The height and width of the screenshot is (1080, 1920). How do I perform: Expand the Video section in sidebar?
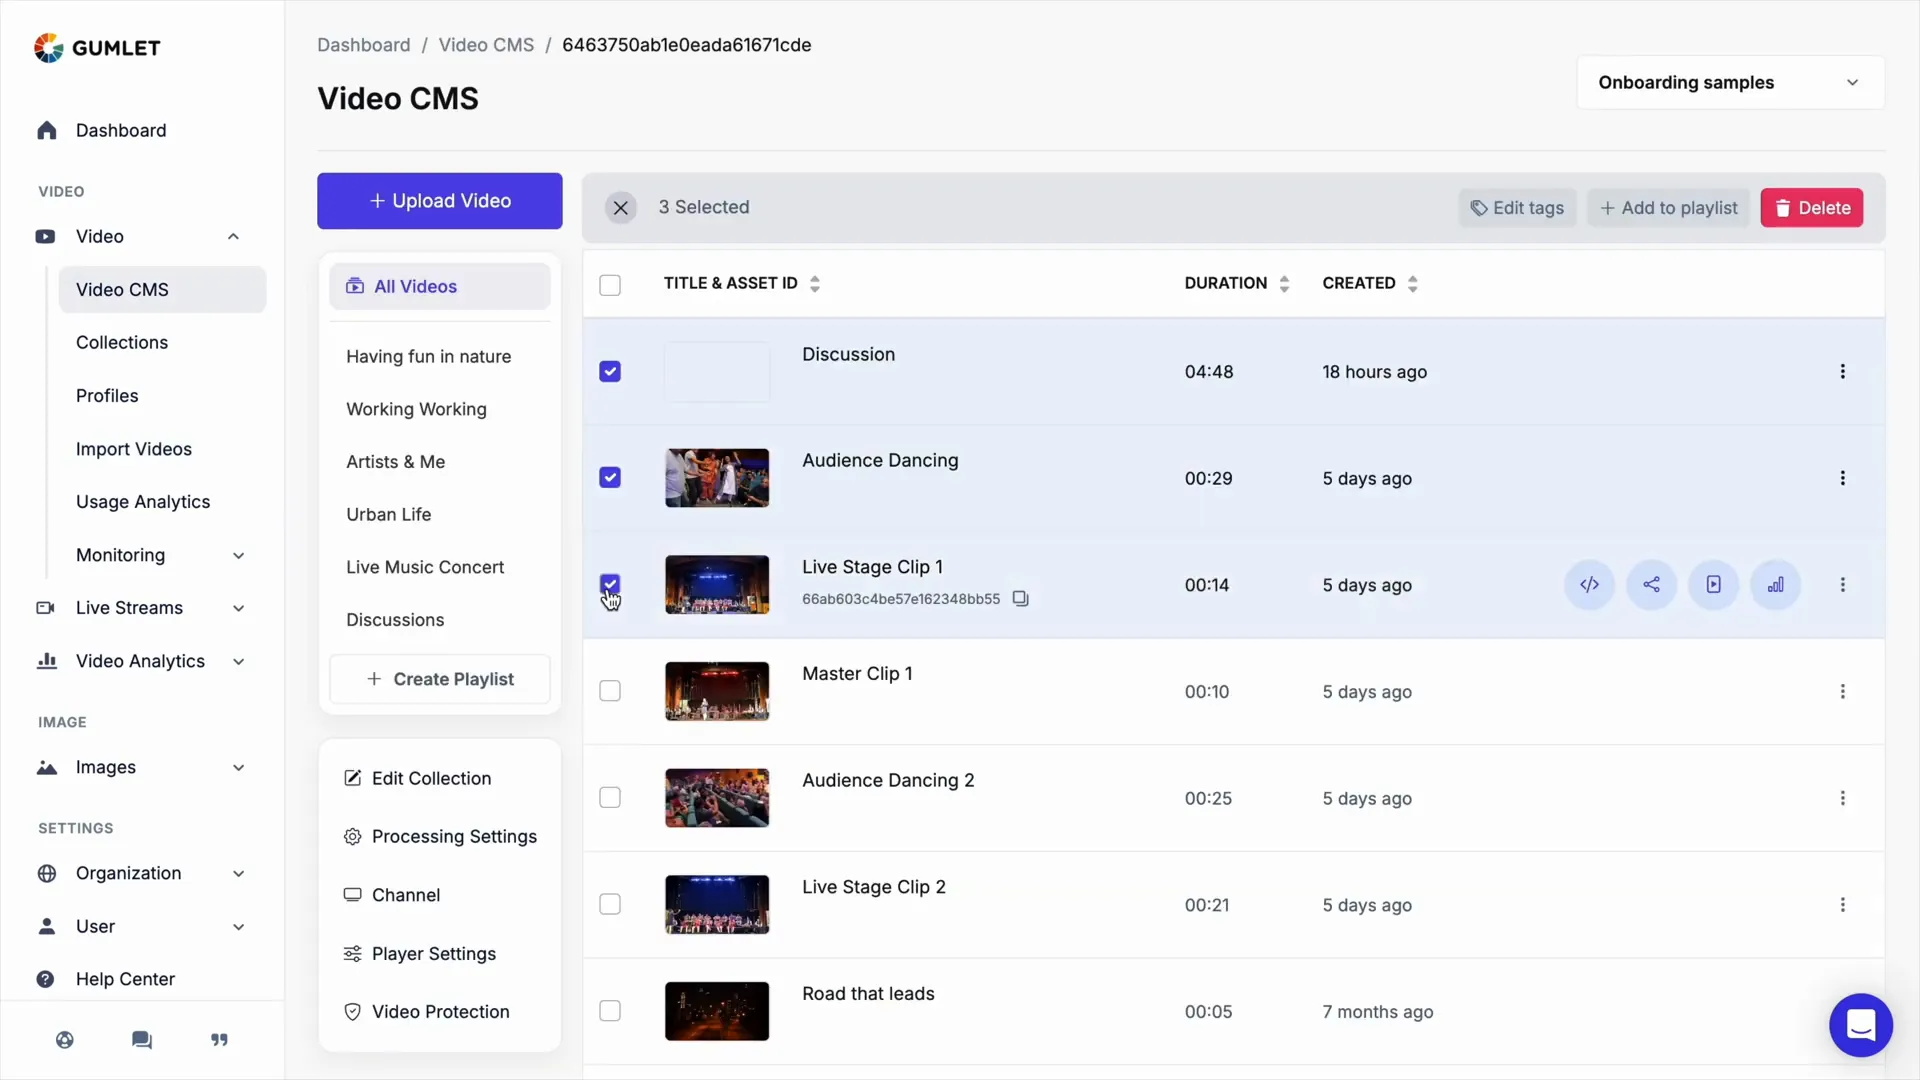coord(232,236)
